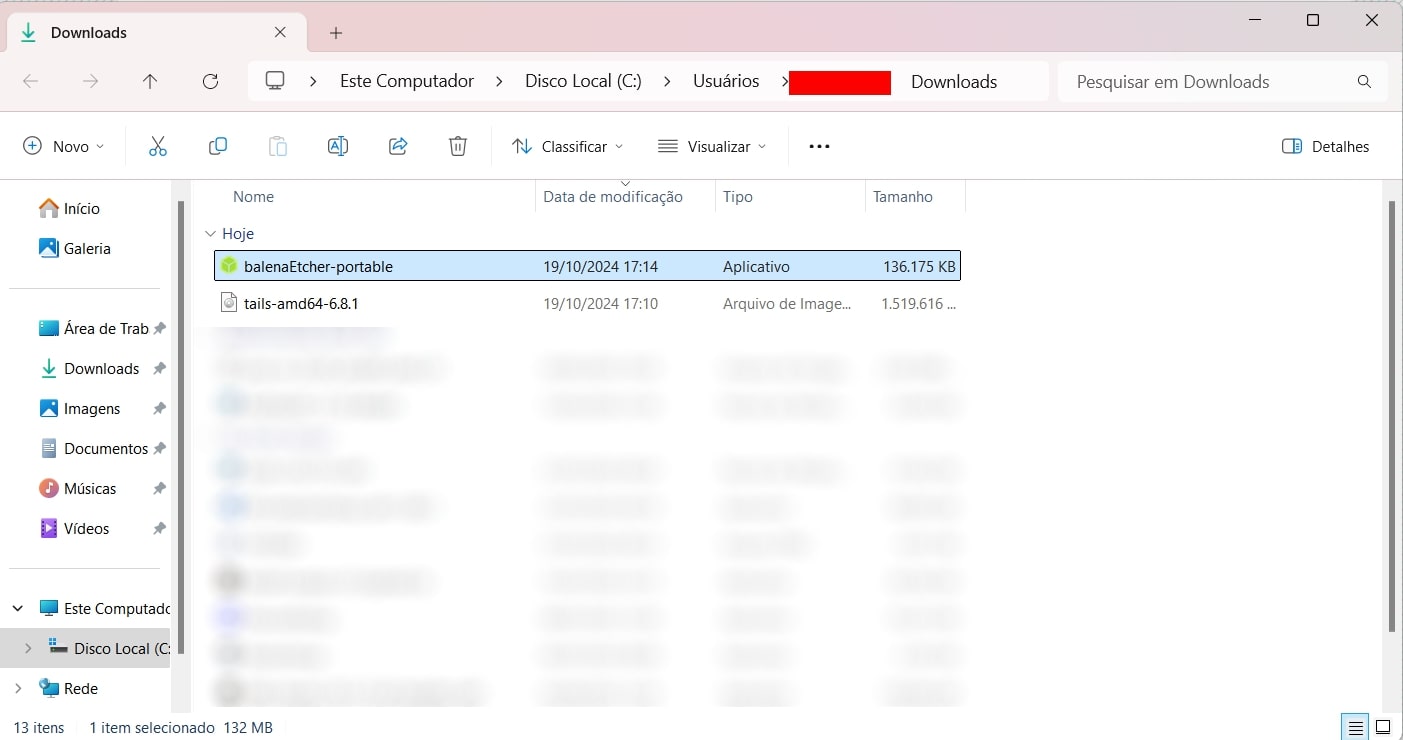The width and height of the screenshot is (1403, 740).
Task: Expand the Disco Local (C:) tree node
Action: point(28,648)
